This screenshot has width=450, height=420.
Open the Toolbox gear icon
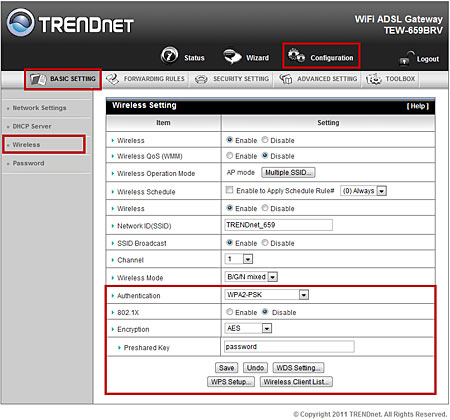click(x=374, y=79)
